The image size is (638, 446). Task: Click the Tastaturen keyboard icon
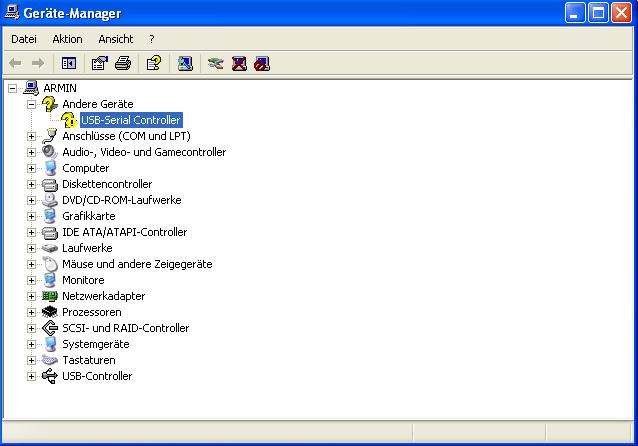coord(50,360)
